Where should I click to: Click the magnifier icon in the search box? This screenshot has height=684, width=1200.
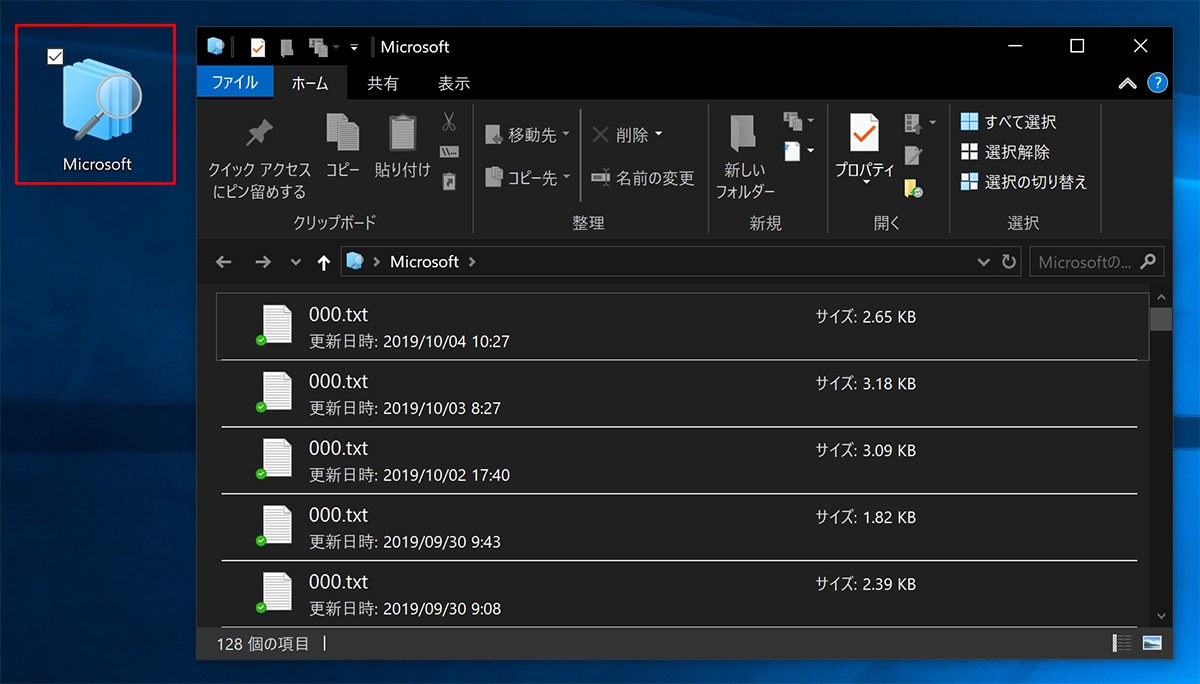point(1146,261)
